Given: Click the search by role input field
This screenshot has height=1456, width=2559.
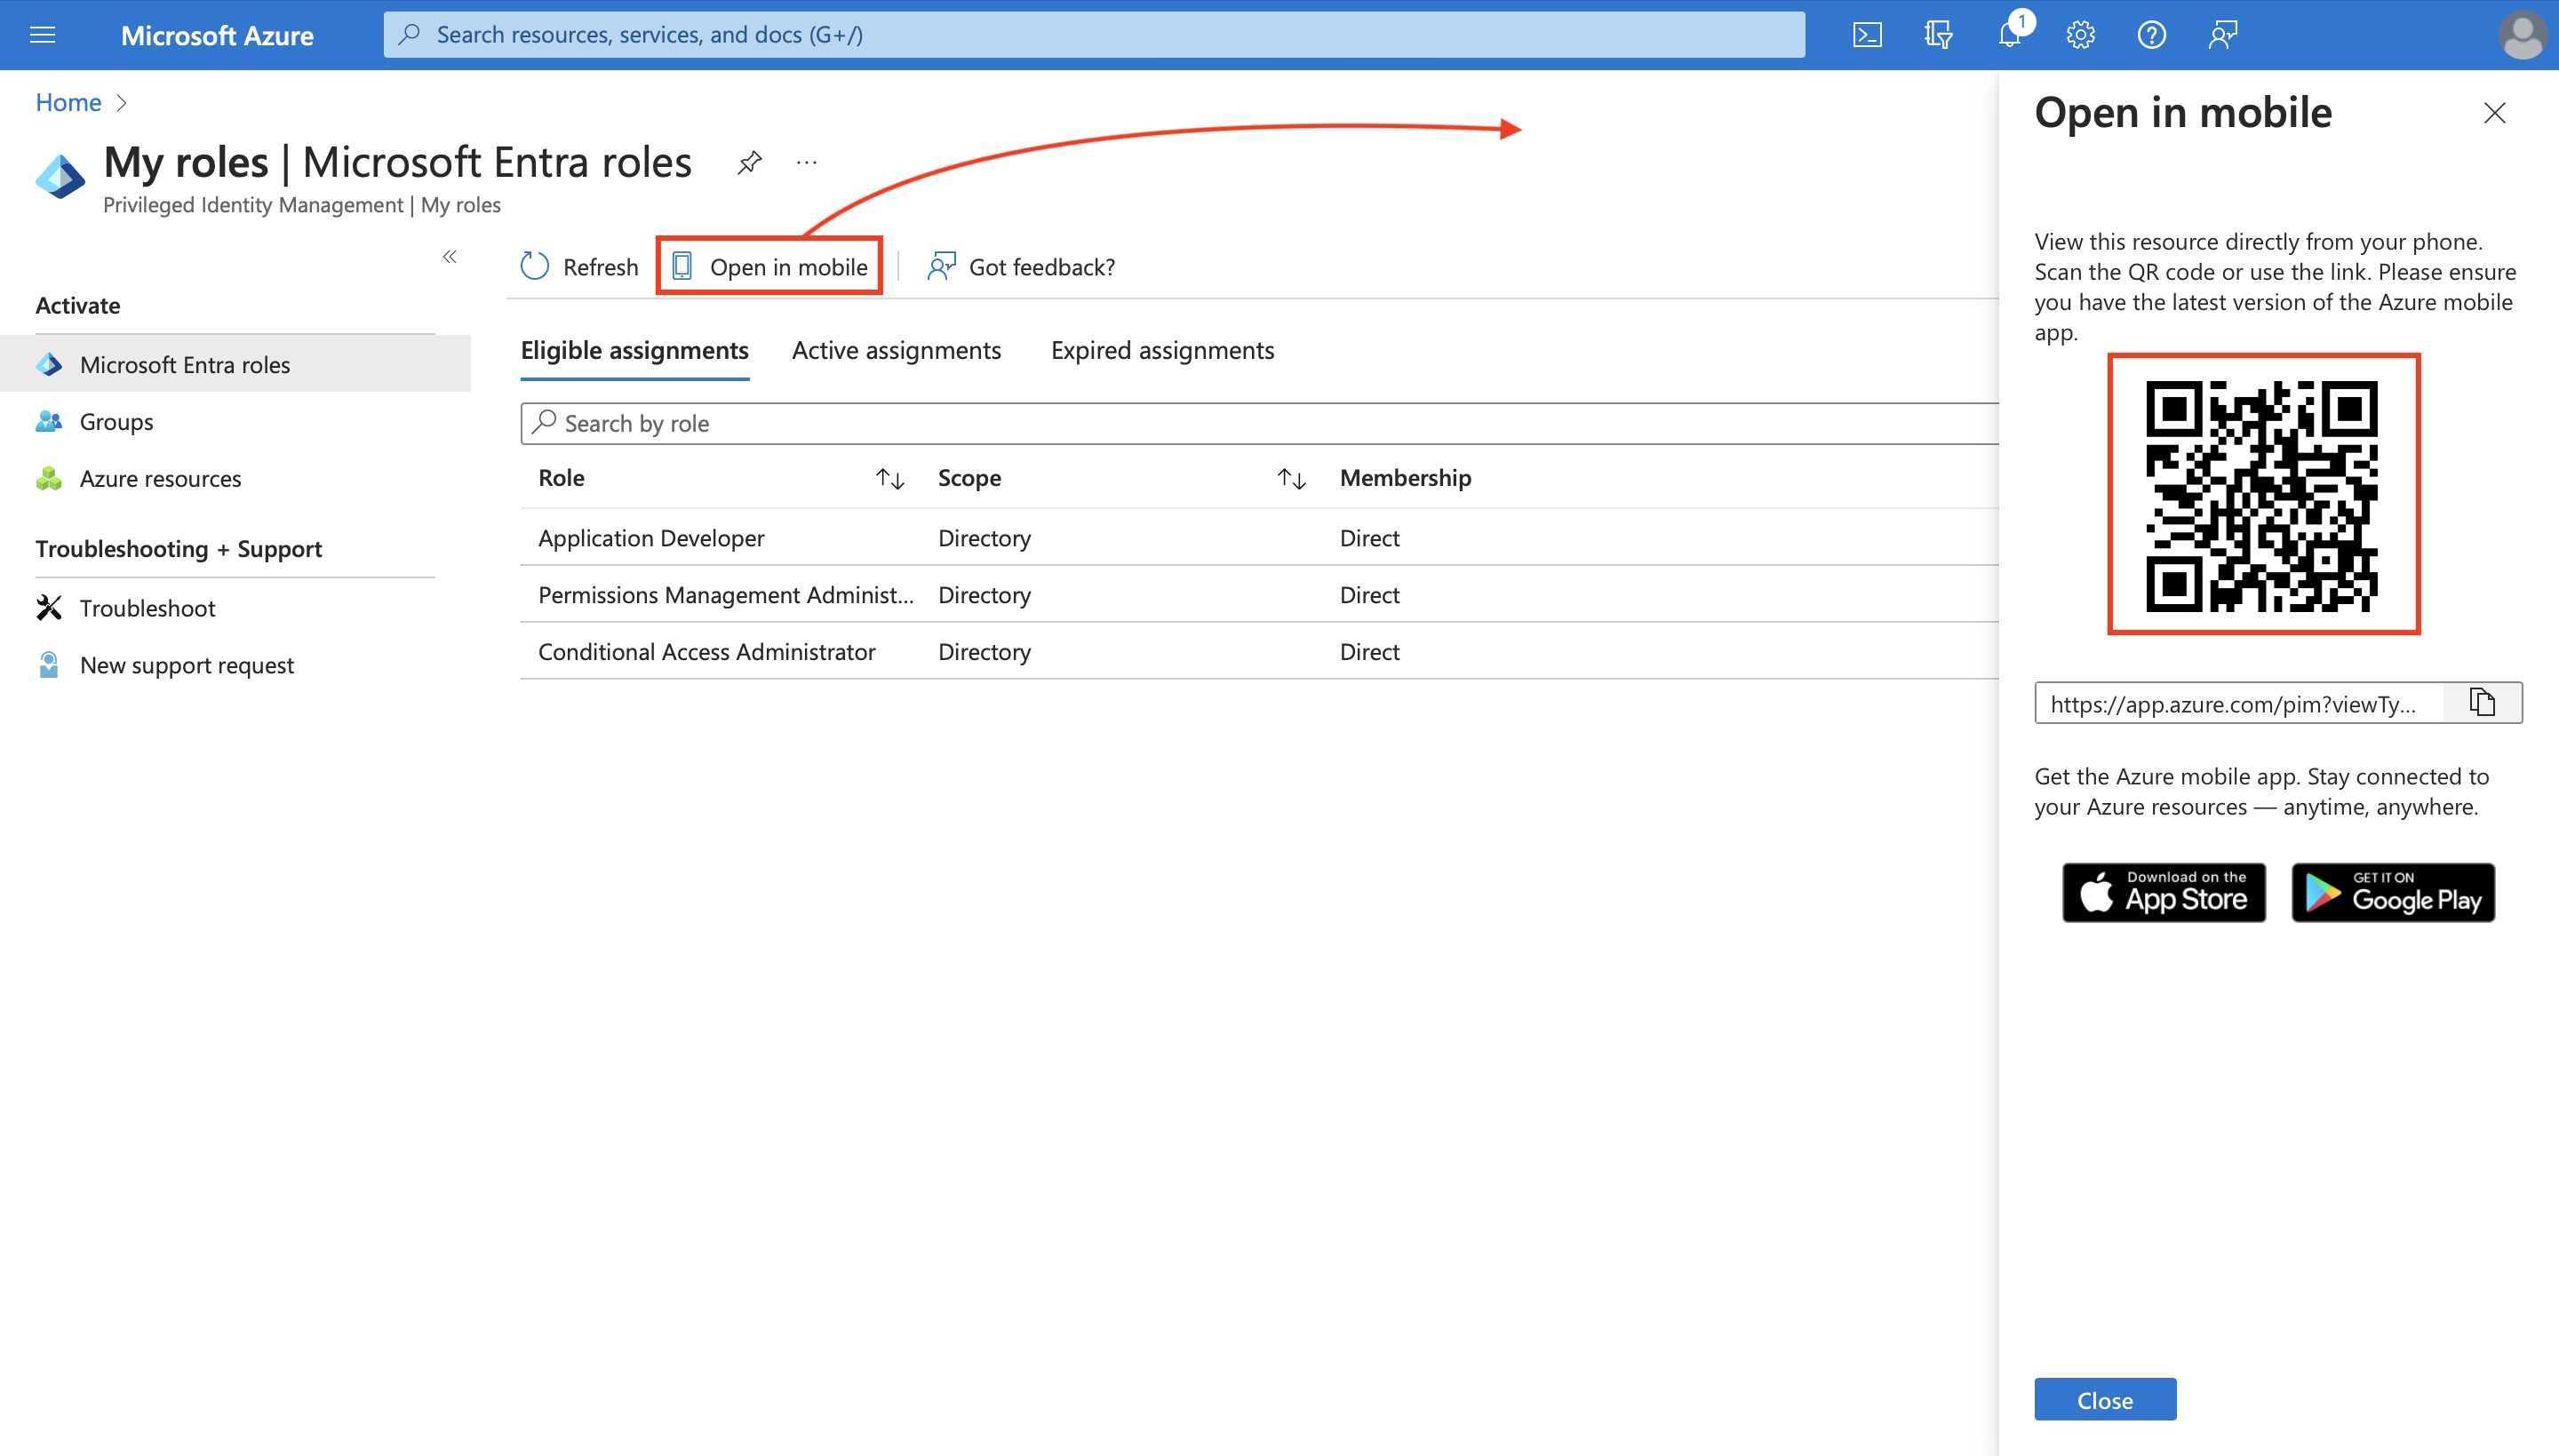Looking at the screenshot, I should (x=1256, y=421).
